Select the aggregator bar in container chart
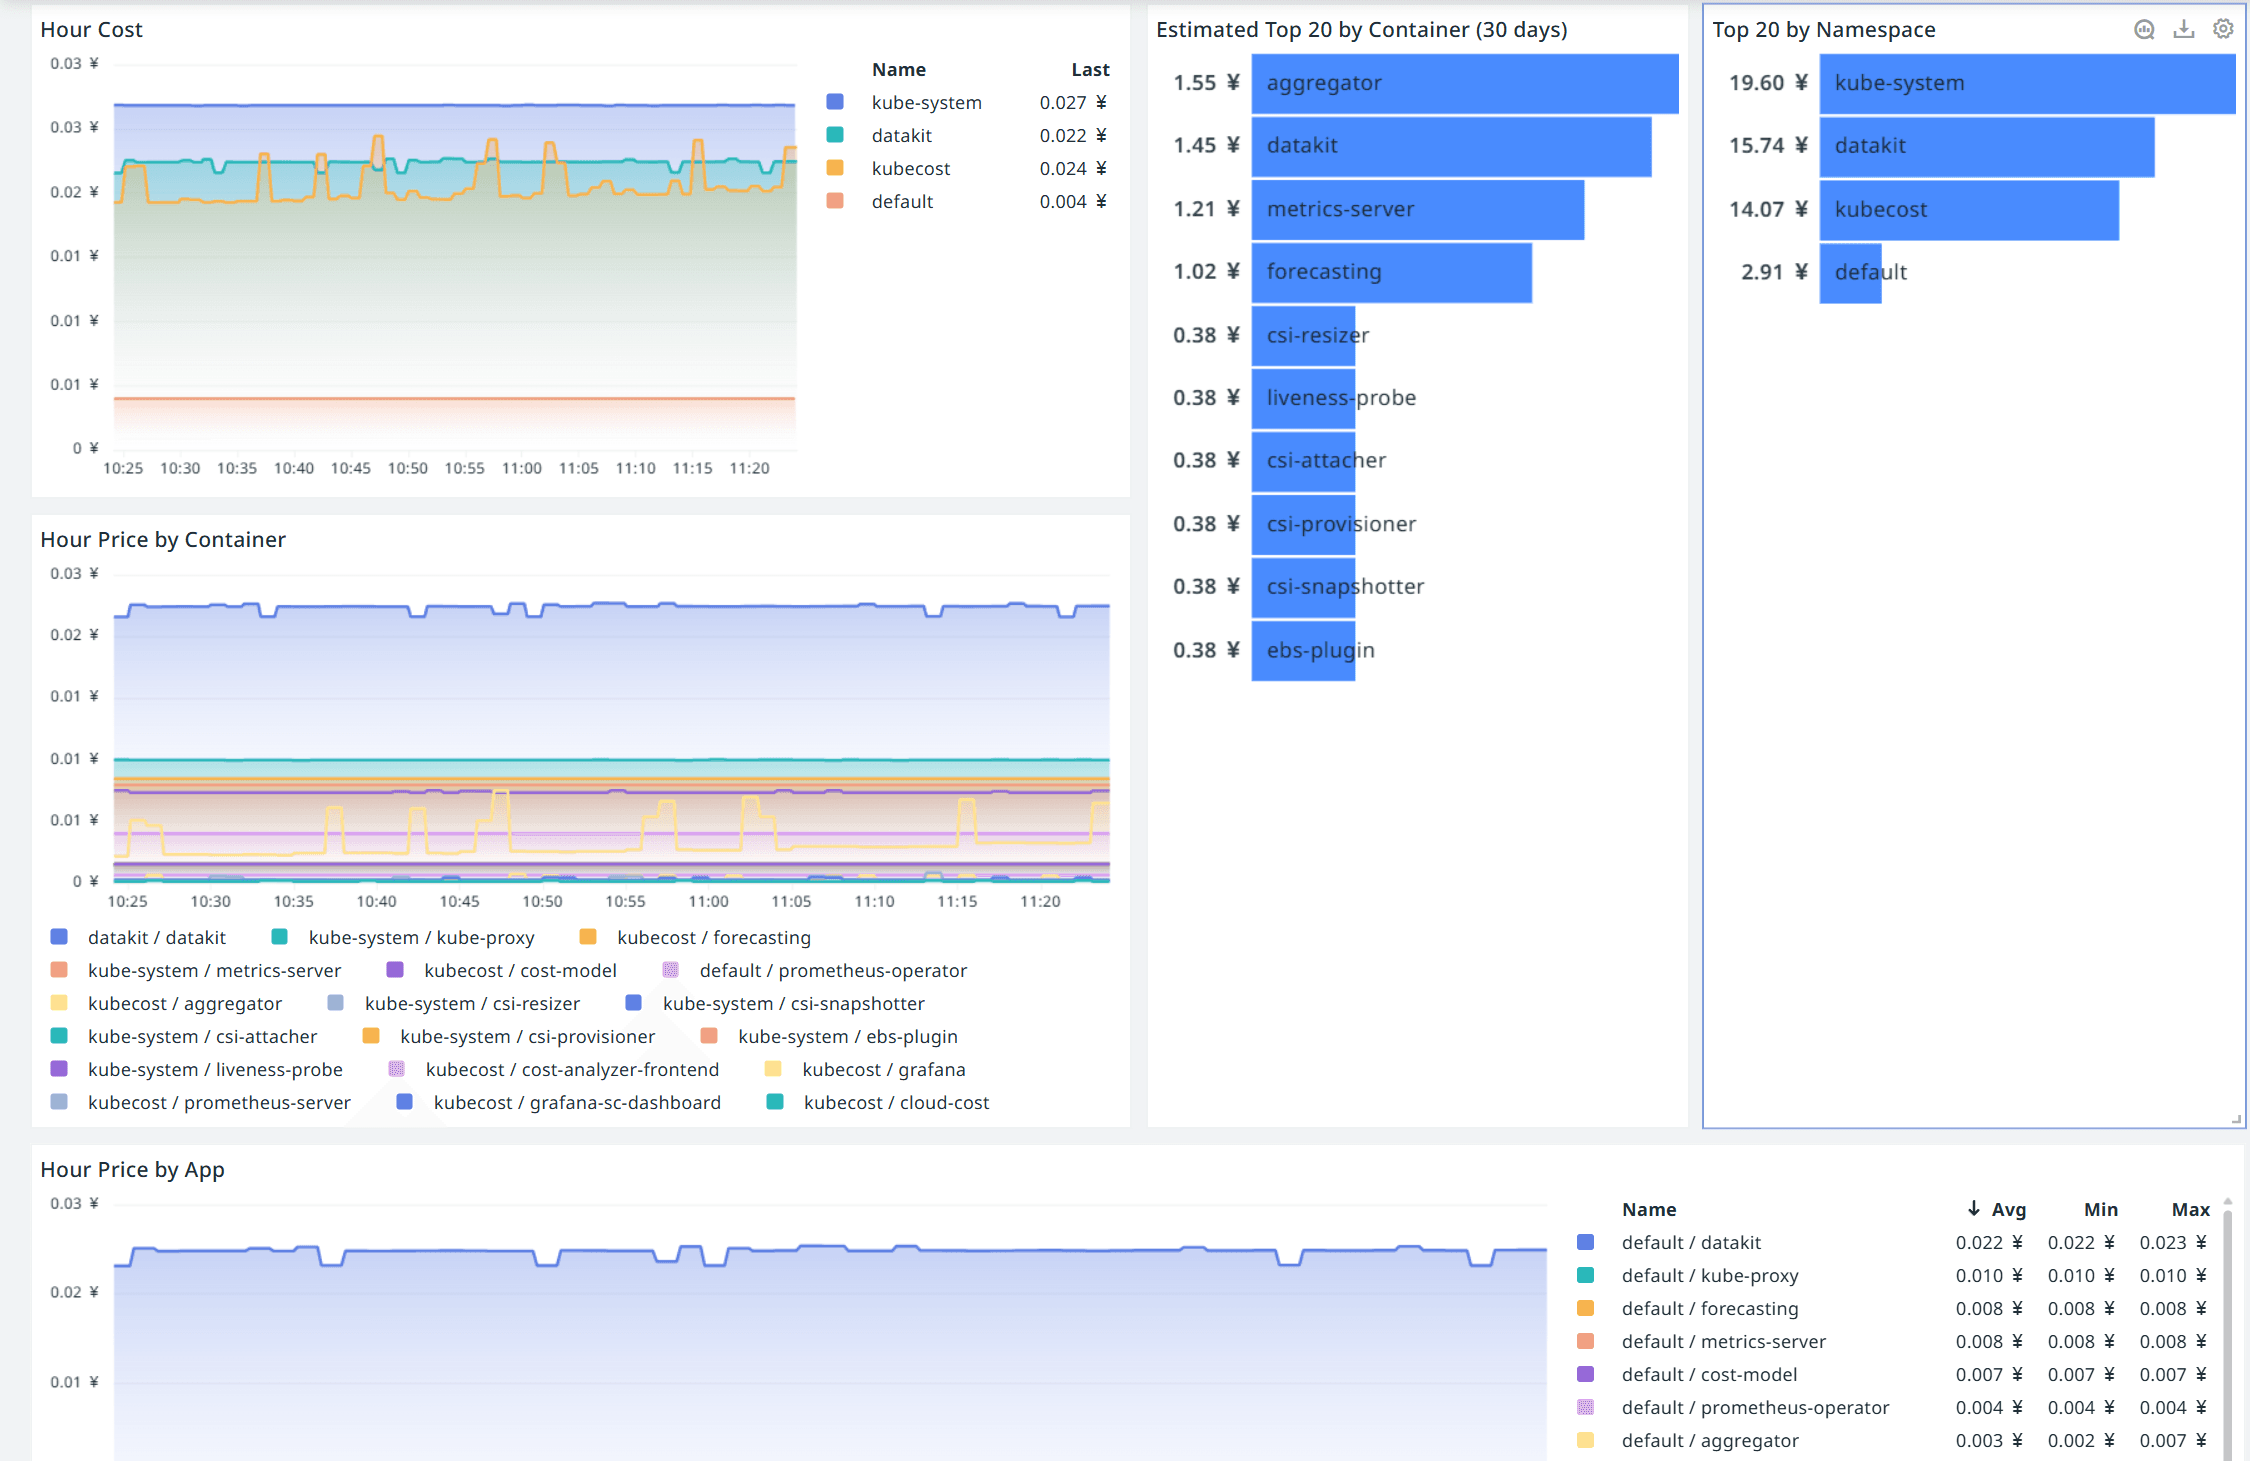Image resolution: width=2250 pixels, height=1461 pixels. [1464, 83]
